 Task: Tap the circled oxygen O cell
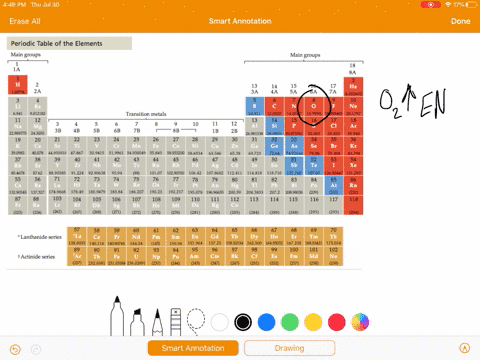tap(313, 106)
